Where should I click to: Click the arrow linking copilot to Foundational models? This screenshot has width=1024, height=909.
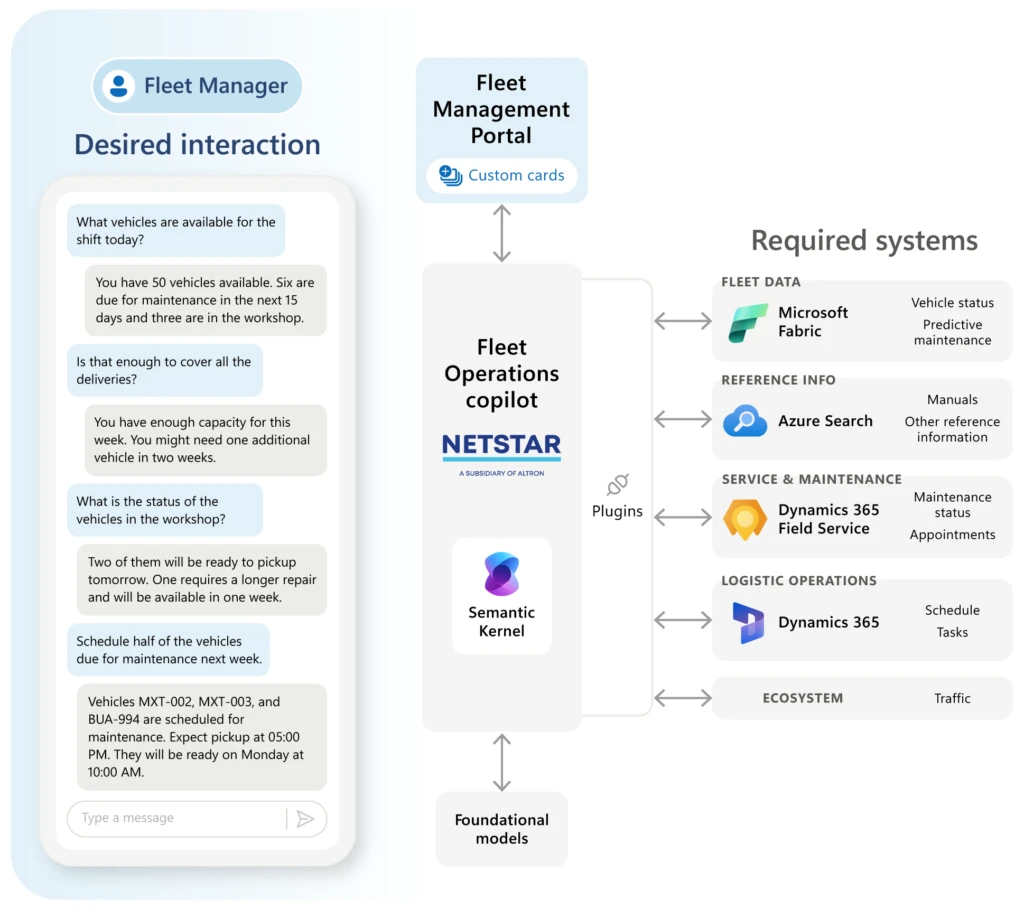501,760
